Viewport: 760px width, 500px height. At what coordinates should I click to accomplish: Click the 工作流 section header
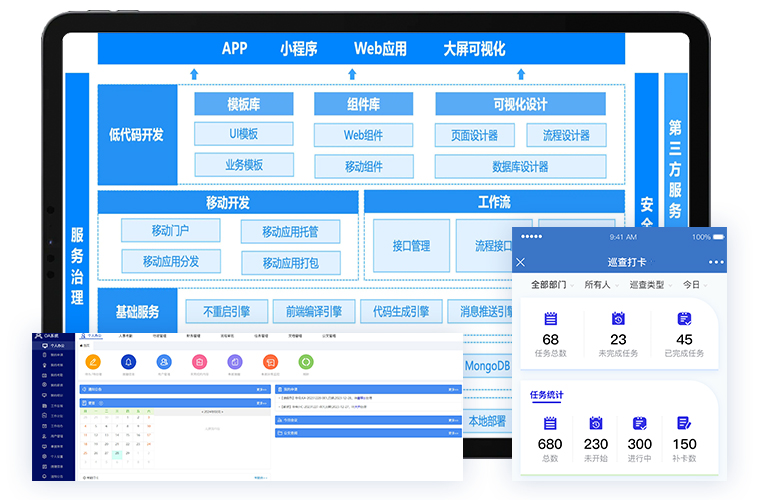(494, 202)
